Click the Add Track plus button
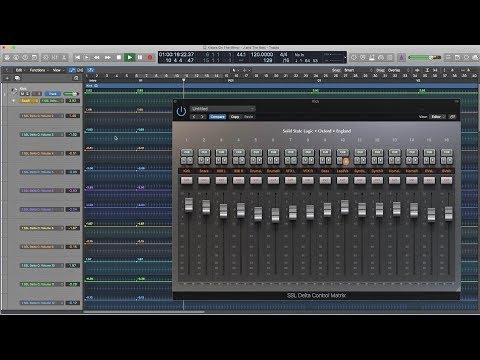Viewport: 480px width, 360px height. 7,78
